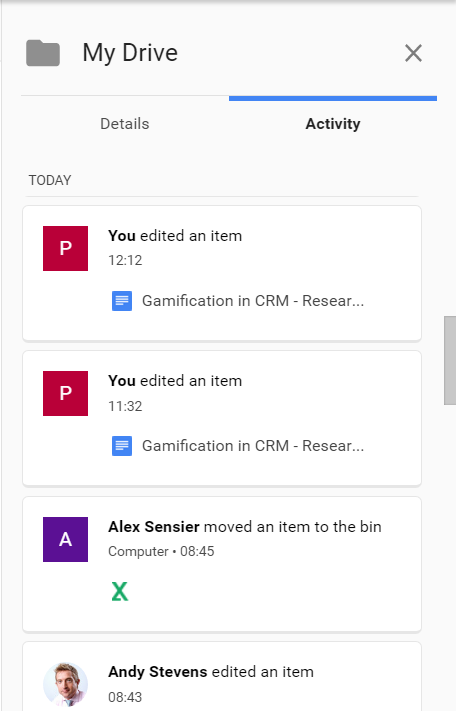The image size is (458, 714).
Task: Click Alex Sensier's purple A avatar
Action: point(66,541)
